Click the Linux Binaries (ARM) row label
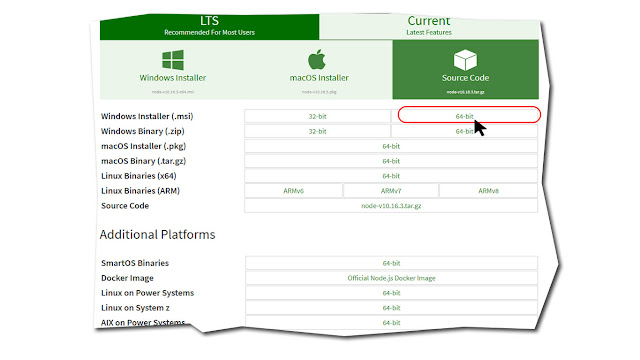640x360 pixels. click(x=140, y=191)
